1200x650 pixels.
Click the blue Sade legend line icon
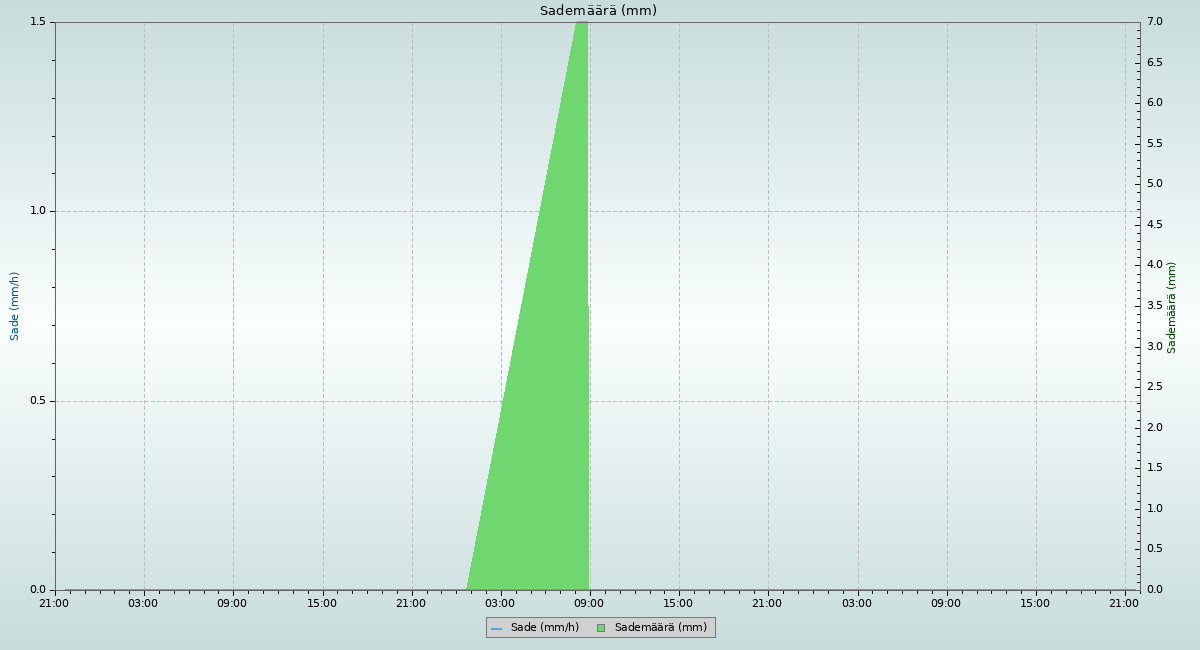pyautogui.click(x=497, y=628)
